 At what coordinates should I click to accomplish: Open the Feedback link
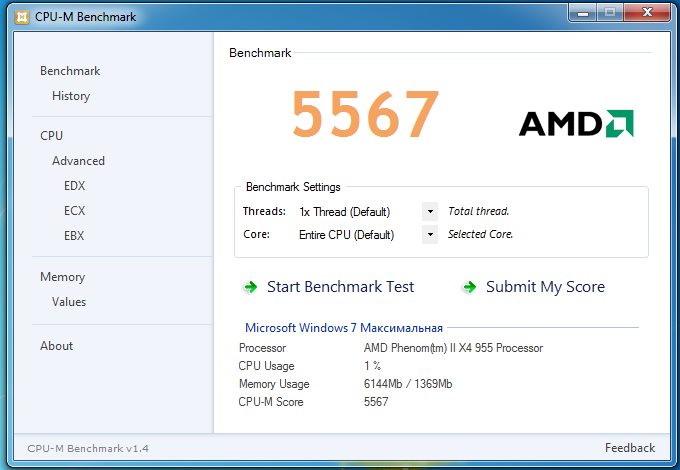click(630, 448)
